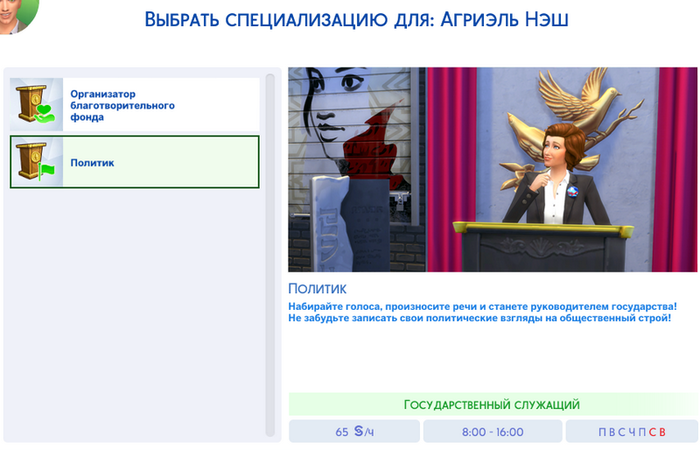This screenshot has width=700, height=450.
Task: Click the line starting Не забудьте записать
Action: coord(479,318)
